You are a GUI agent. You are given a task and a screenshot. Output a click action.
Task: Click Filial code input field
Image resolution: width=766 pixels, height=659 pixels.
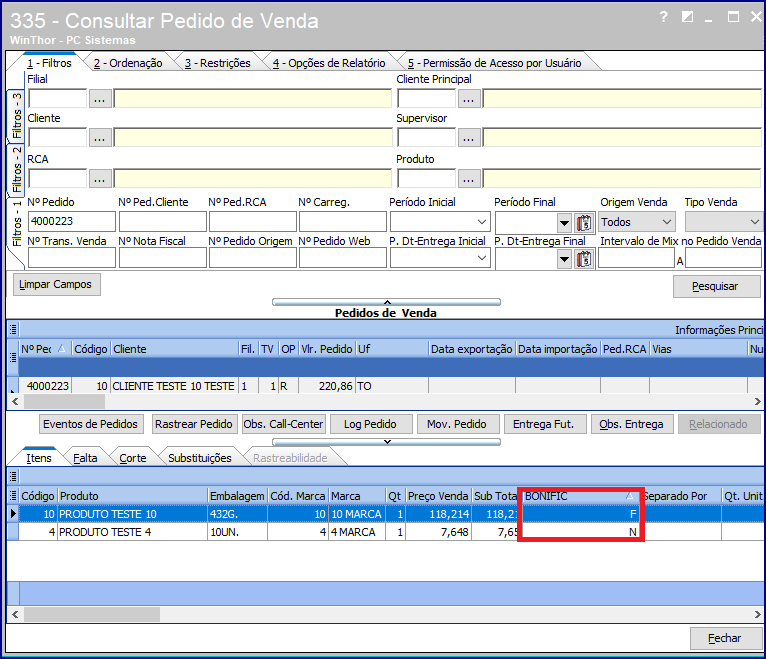(58, 99)
